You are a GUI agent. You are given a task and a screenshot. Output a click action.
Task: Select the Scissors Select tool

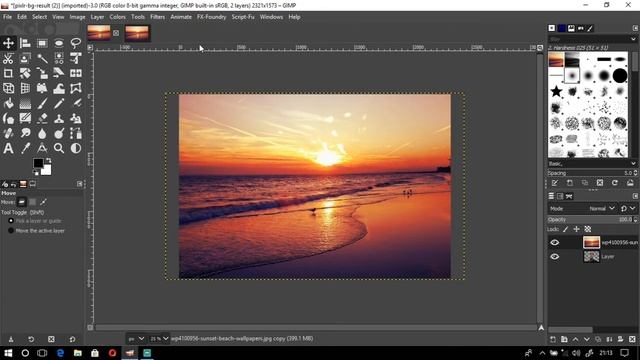tap(8, 58)
